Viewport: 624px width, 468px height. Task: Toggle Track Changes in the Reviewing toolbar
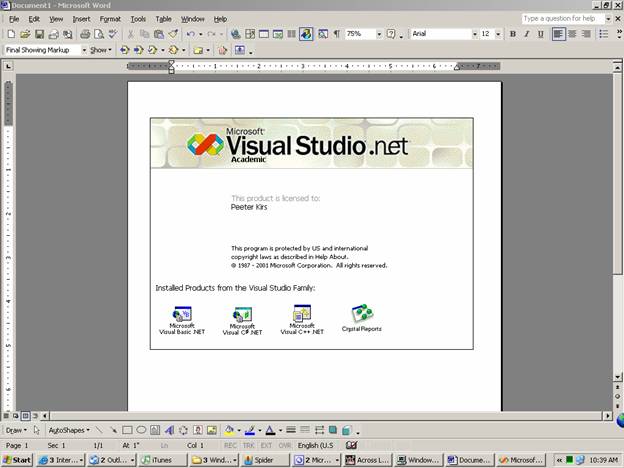point(223,50)
